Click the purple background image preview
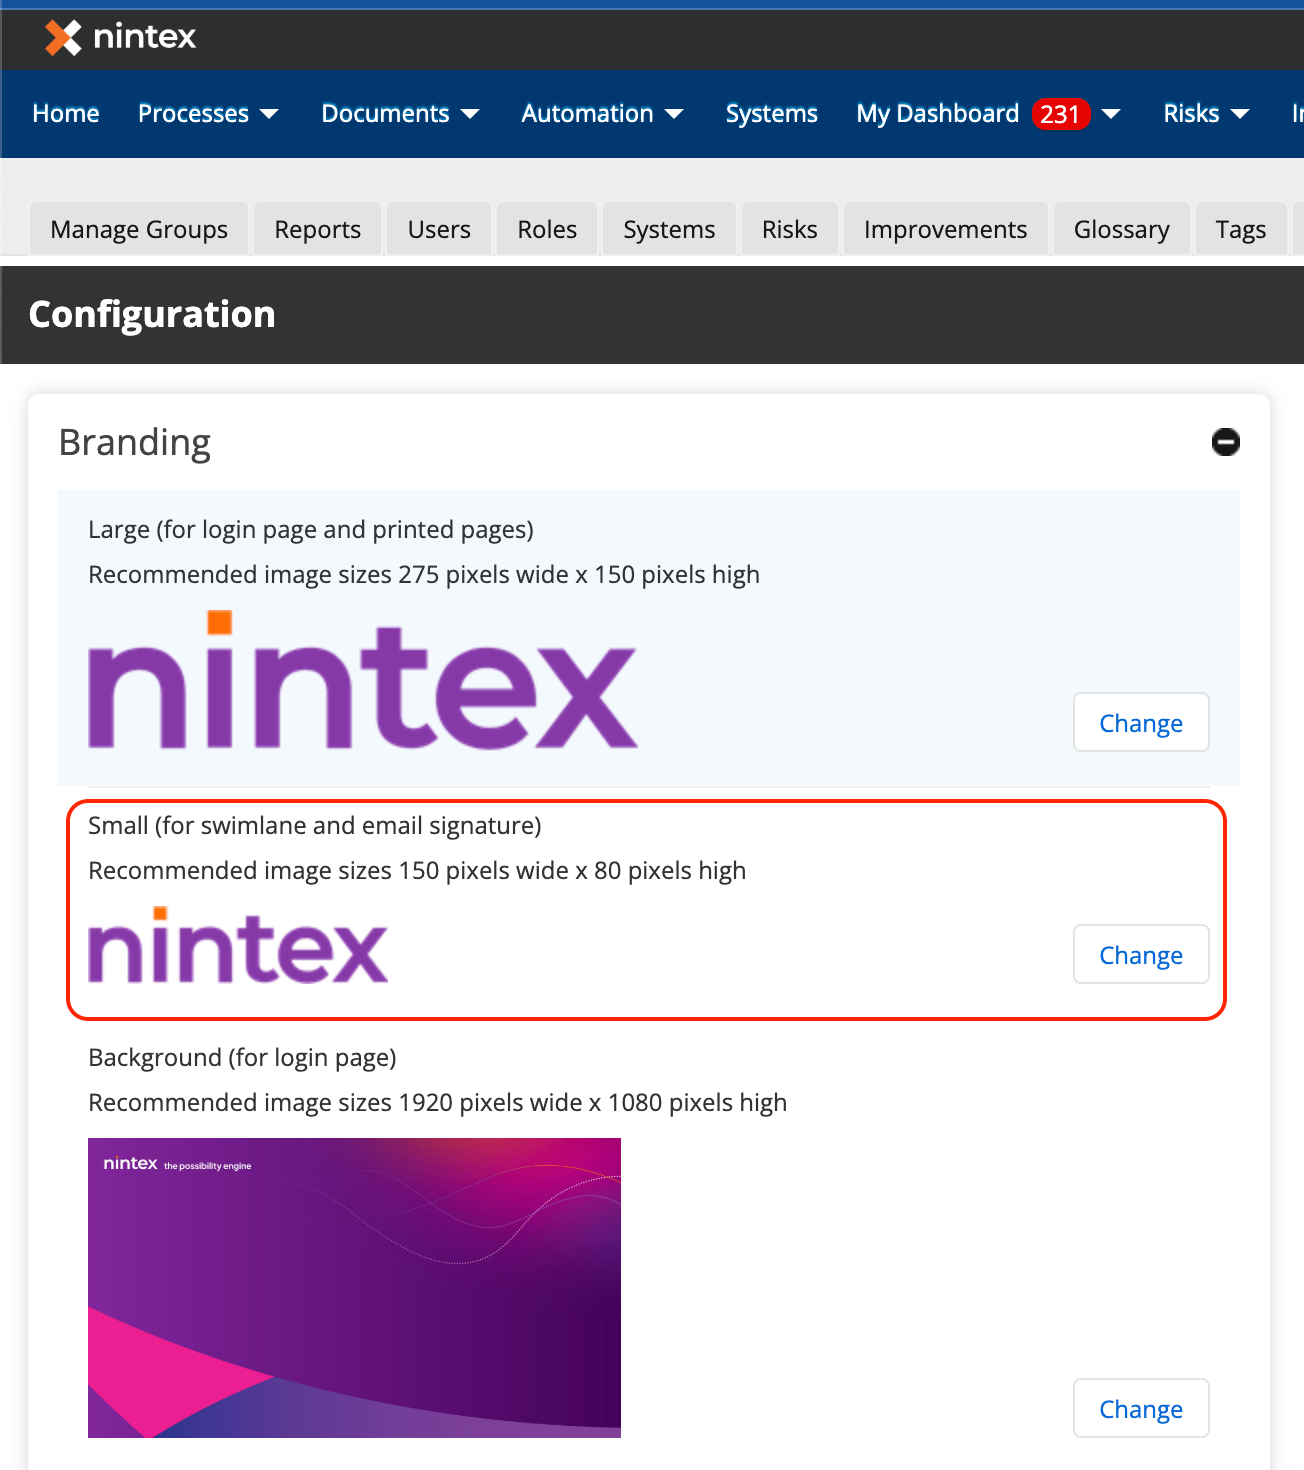 tap(354, 1288)
